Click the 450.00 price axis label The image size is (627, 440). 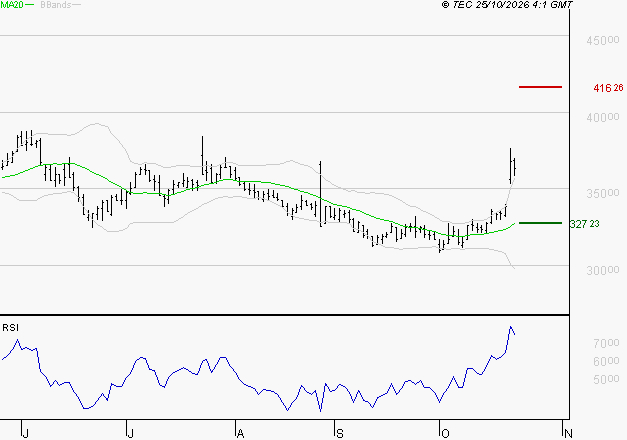pyautogui.click(x=603, y=40)
